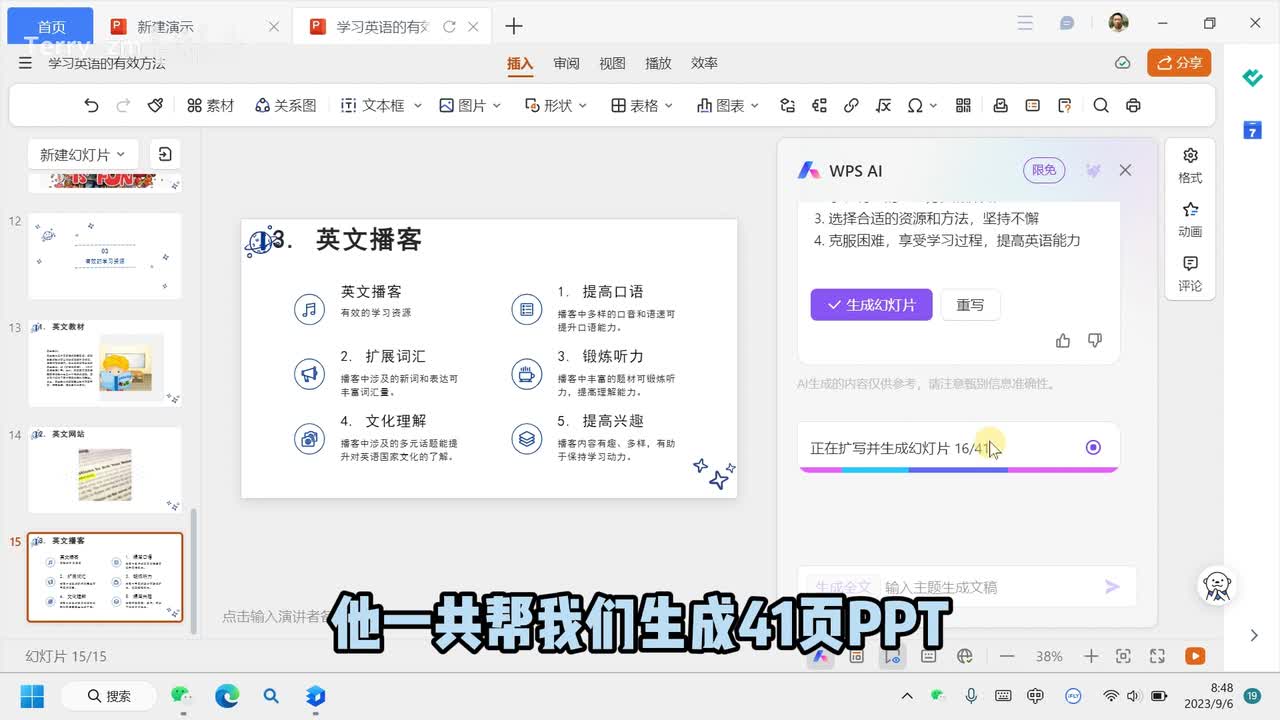This screenshot has width=1280, height=720.
Task: Click the 重写 rewrite button
Action: click(970, 305)
